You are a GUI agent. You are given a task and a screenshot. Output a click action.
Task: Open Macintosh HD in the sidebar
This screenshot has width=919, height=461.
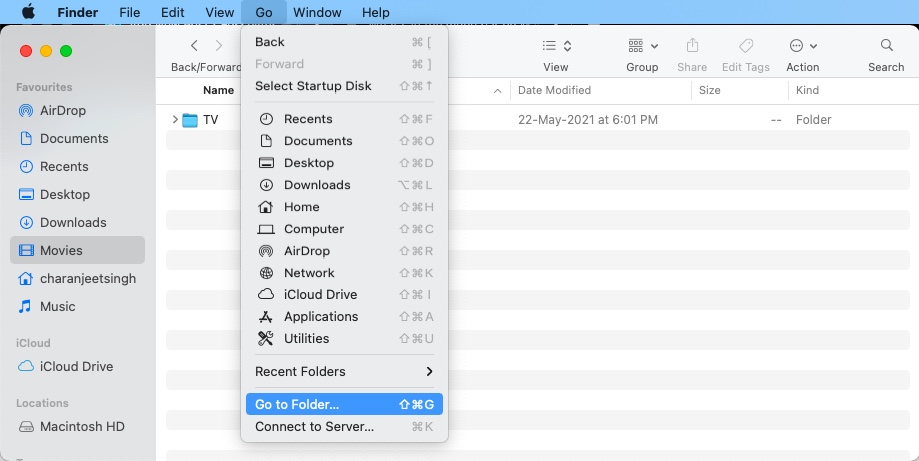click(77, 426)
